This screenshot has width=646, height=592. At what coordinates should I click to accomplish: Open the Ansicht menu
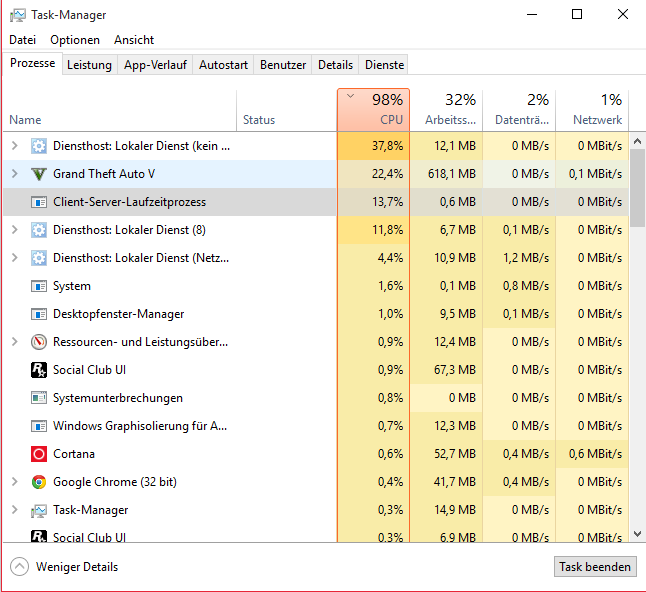point(134,40)
